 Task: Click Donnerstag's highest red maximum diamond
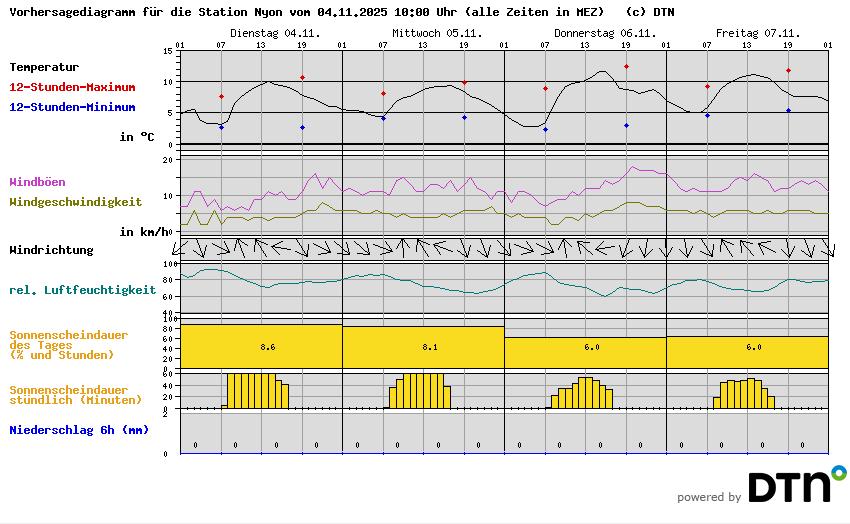coord(626,67)
